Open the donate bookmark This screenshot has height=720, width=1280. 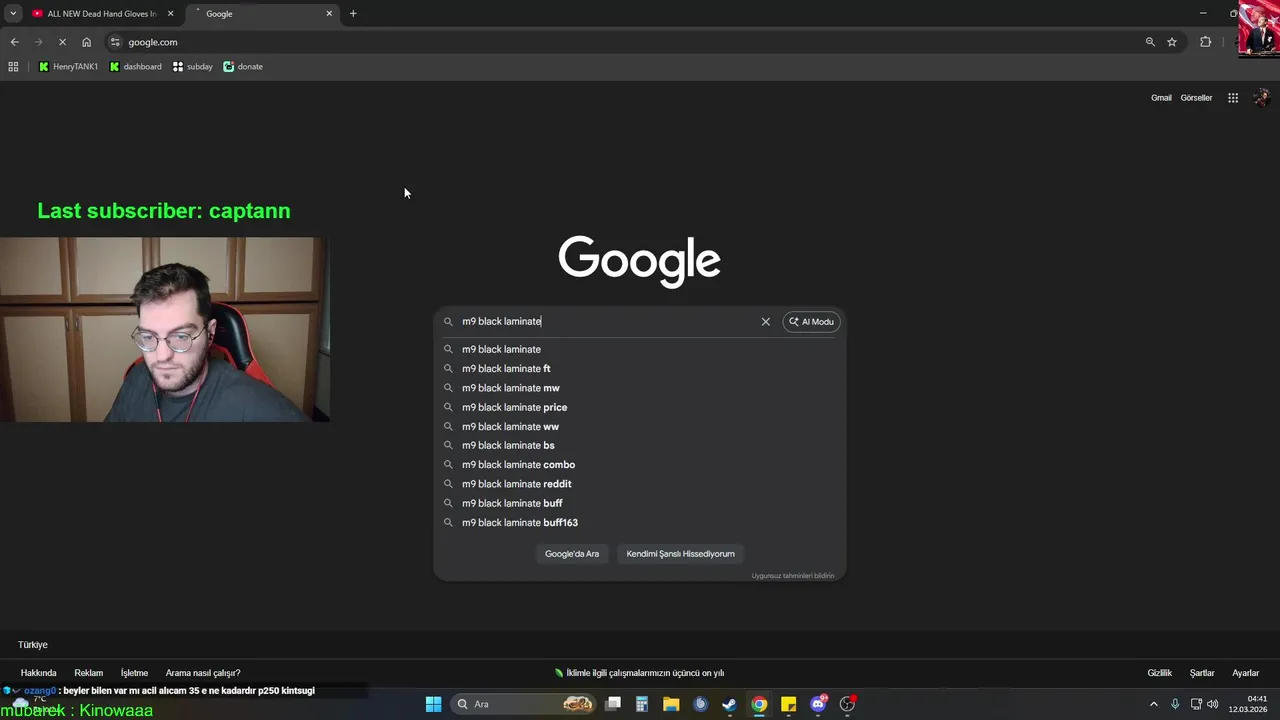click(243, 67)
